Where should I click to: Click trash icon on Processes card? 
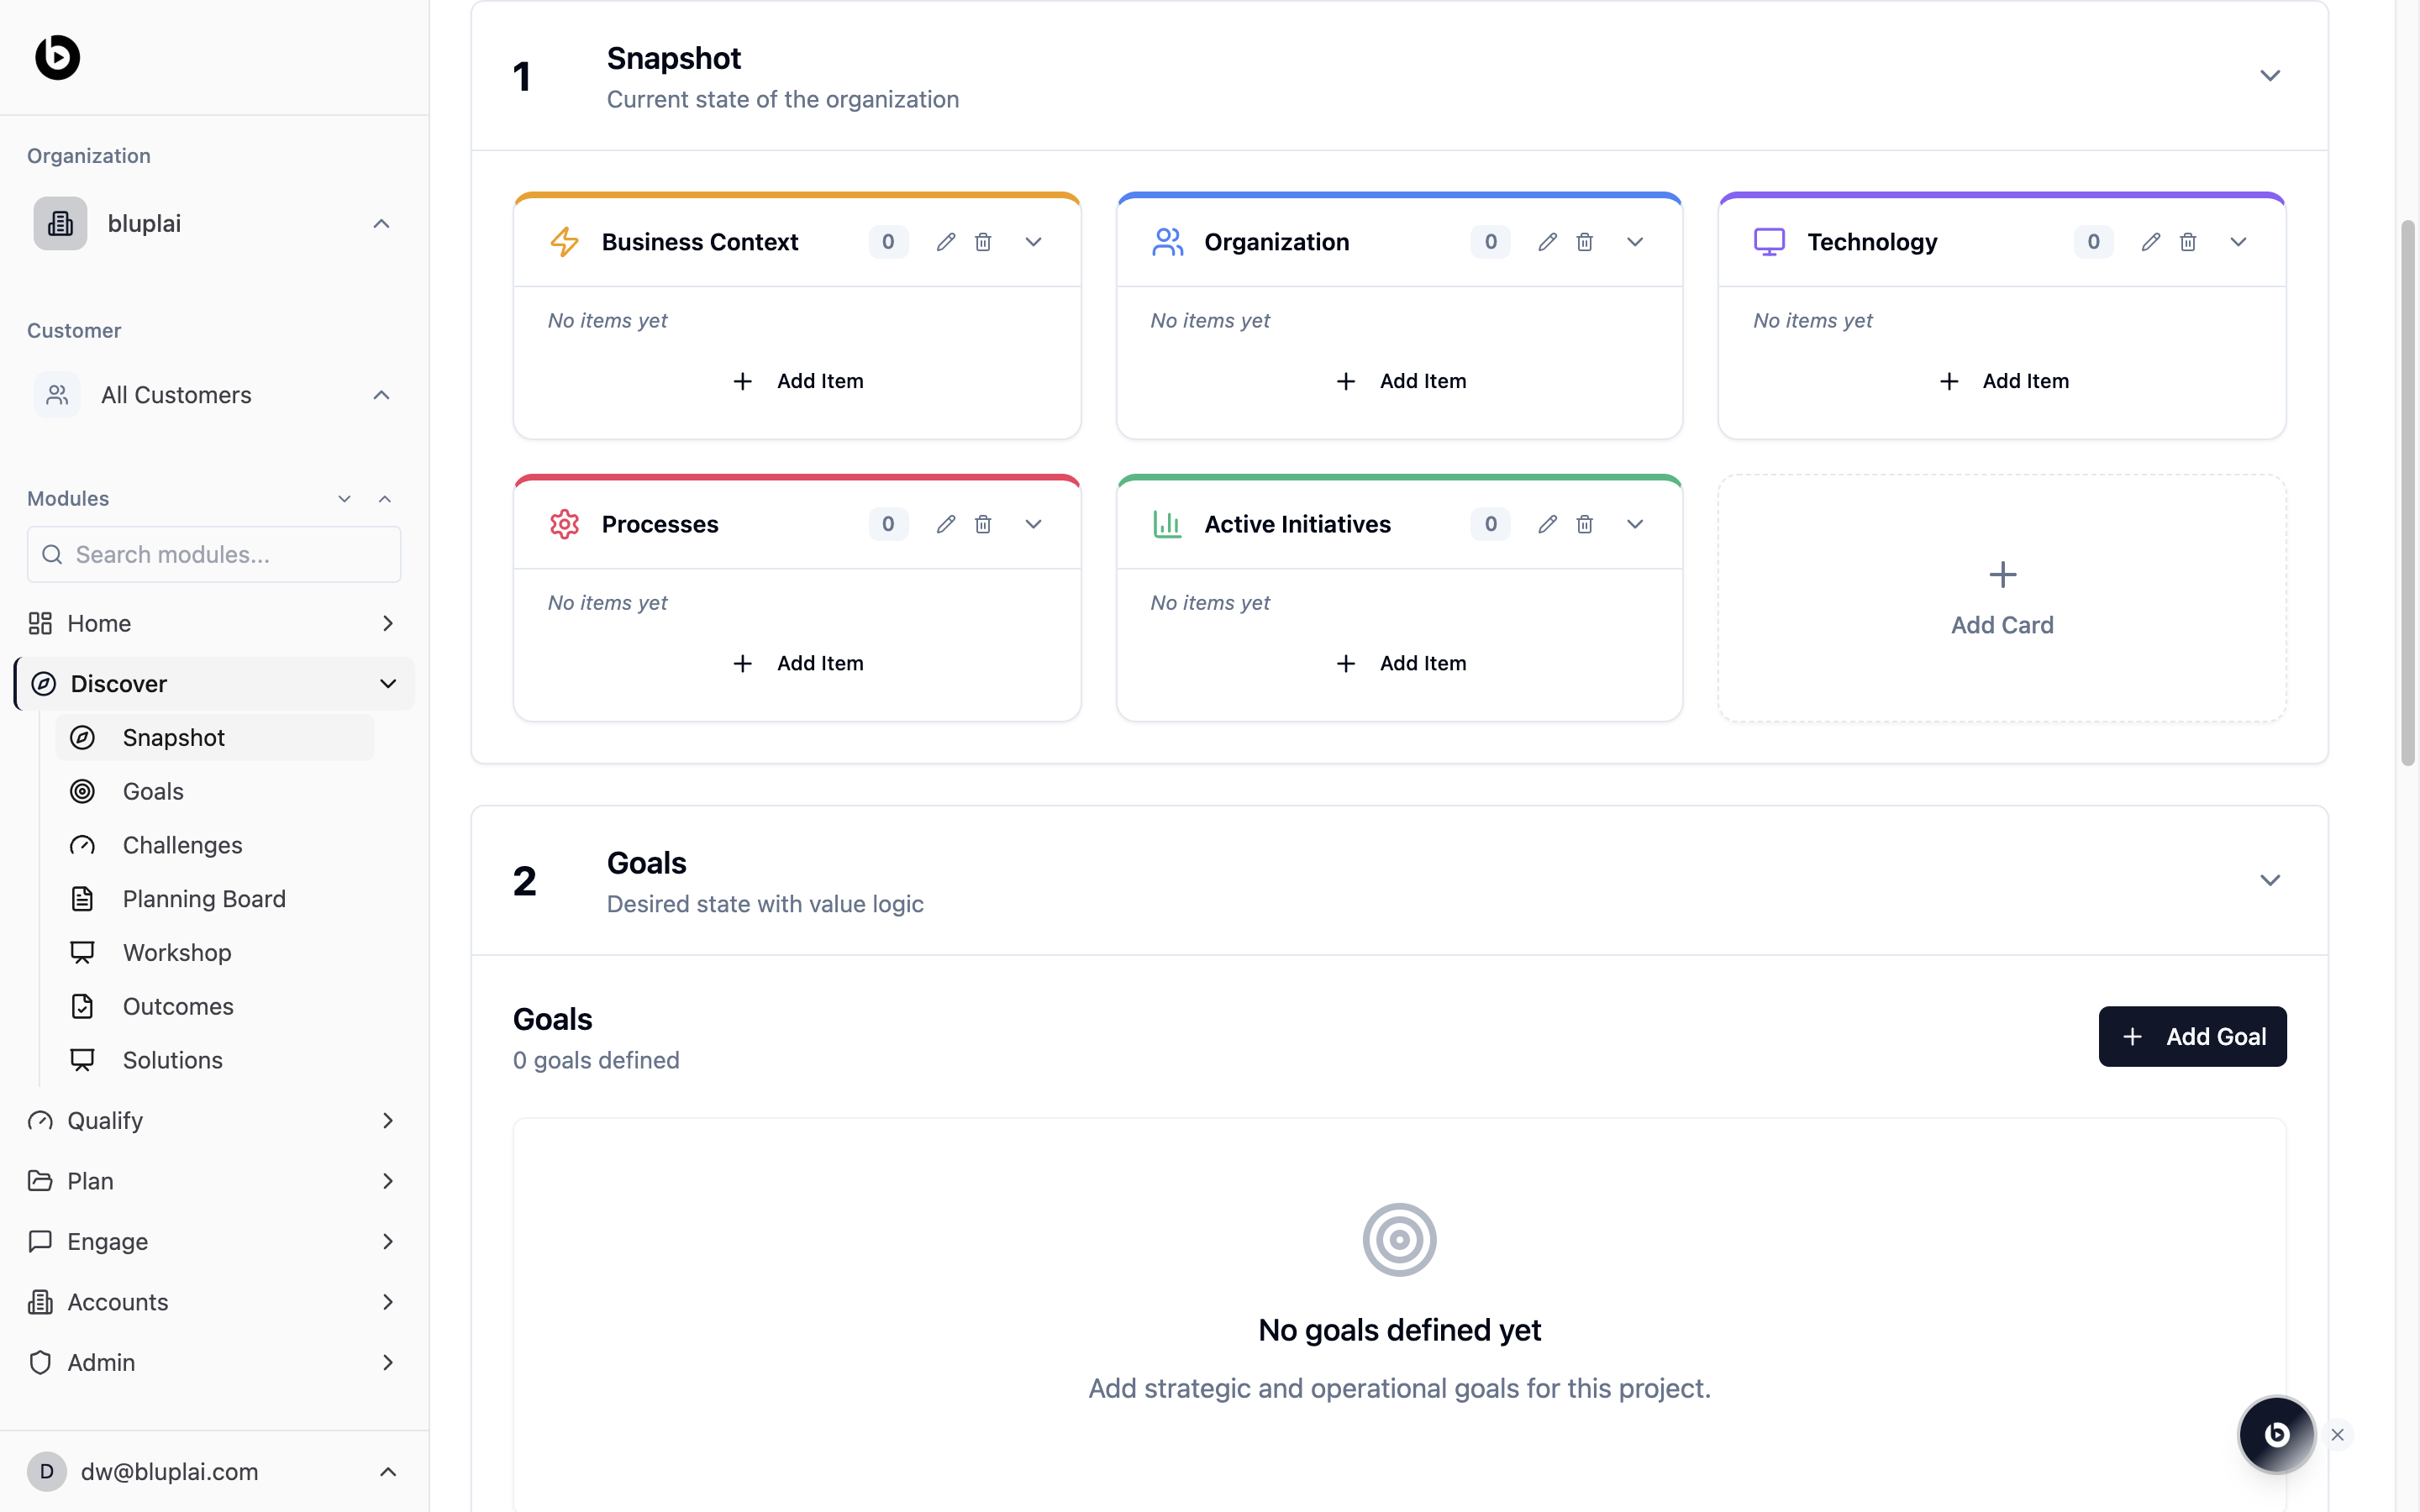point(983,524)
